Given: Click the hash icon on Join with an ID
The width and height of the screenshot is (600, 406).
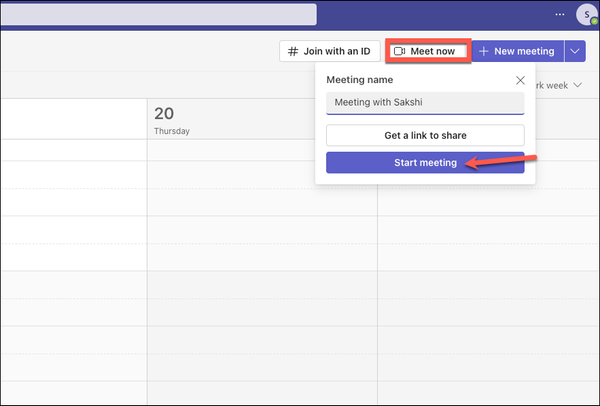Looking at the screenshot, I should pos(293,51).
